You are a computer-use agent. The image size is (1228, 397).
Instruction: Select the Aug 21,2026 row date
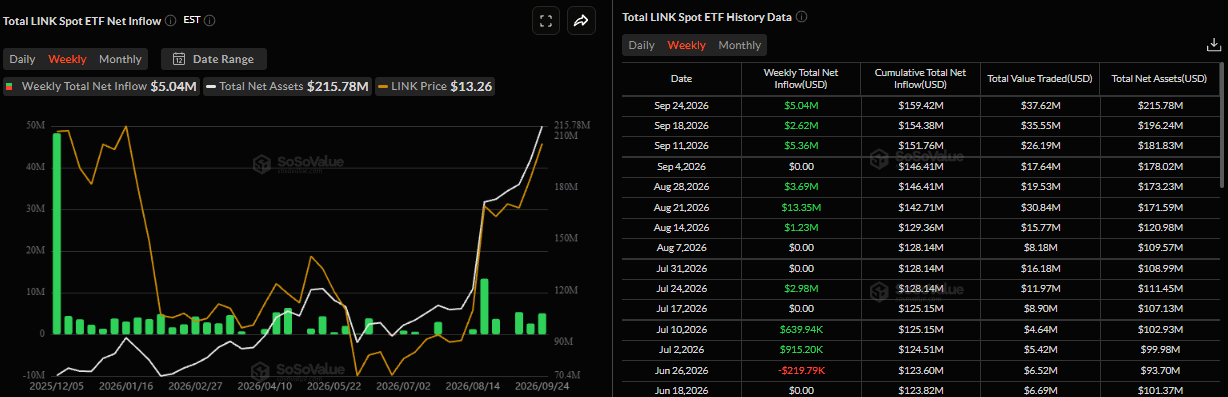point(681,207)
